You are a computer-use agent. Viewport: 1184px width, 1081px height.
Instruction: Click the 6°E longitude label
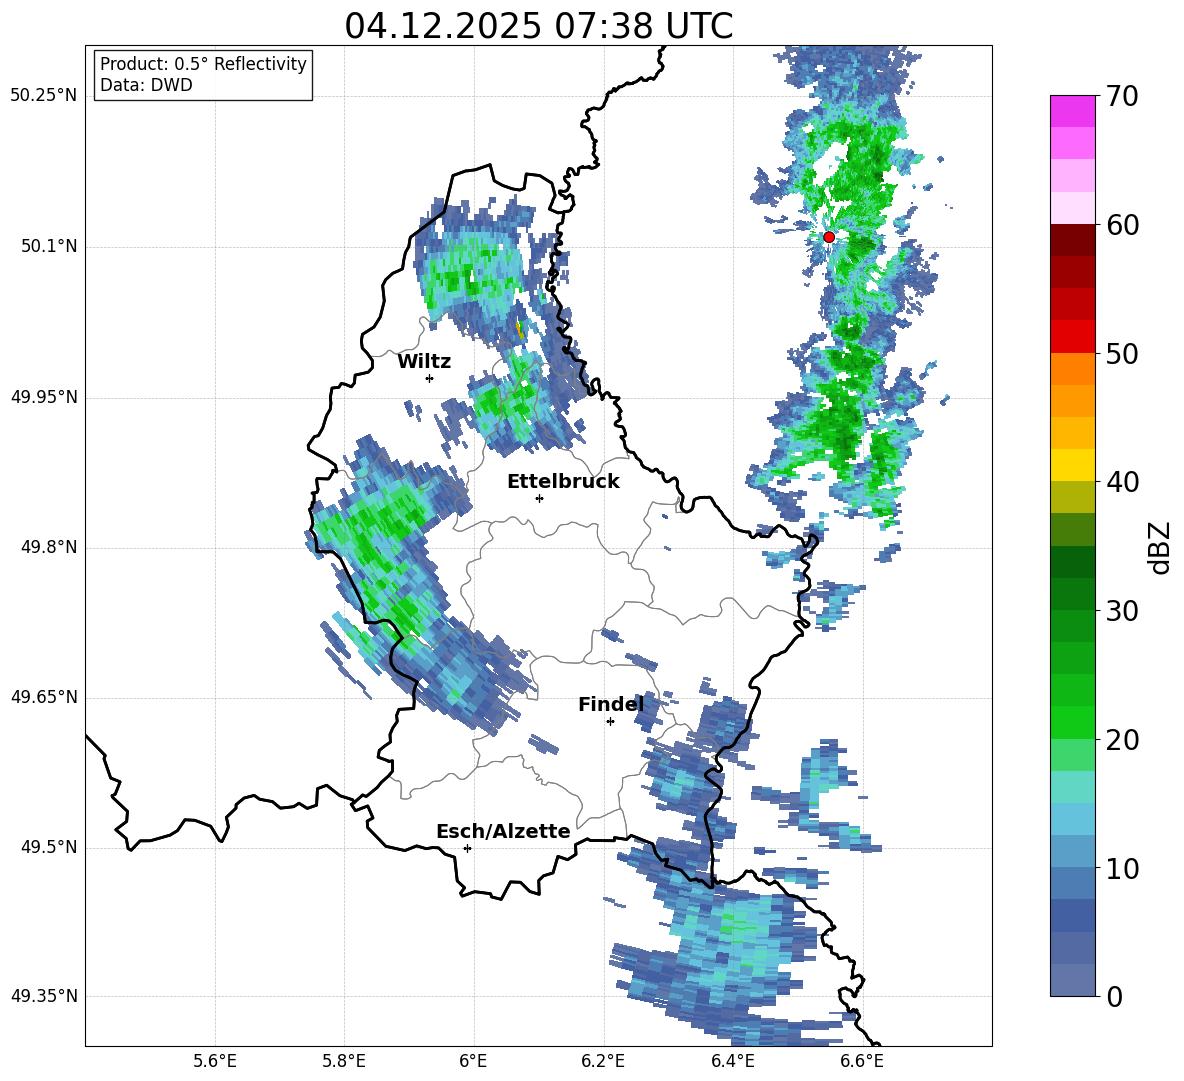tap(473, 1061)
